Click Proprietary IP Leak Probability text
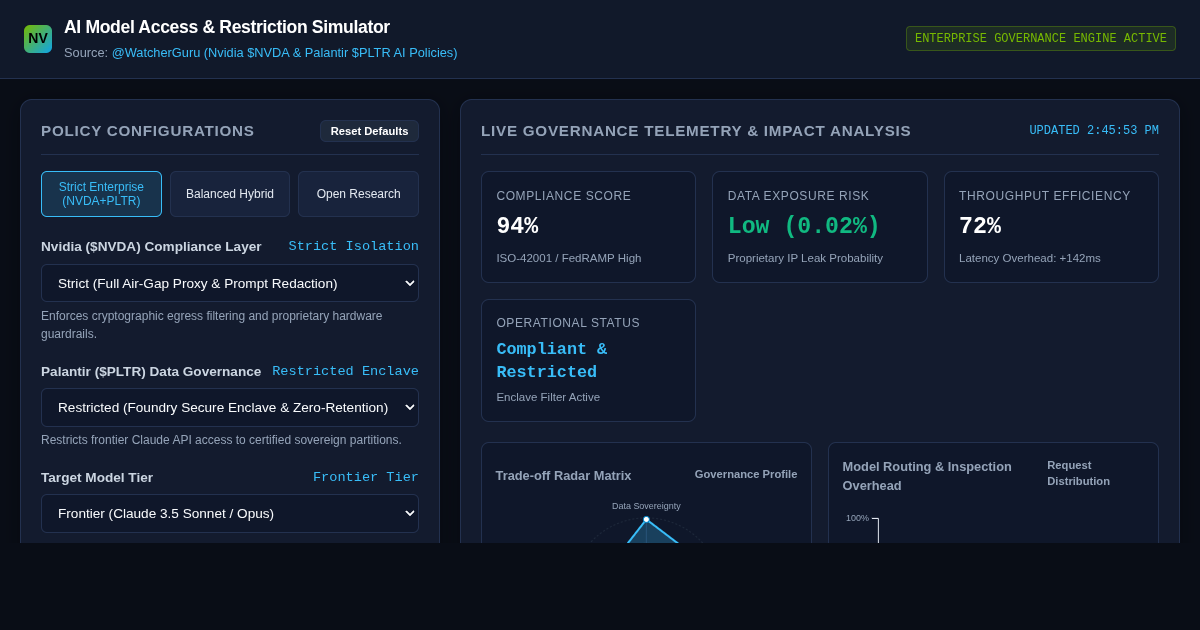 (805, 258)
